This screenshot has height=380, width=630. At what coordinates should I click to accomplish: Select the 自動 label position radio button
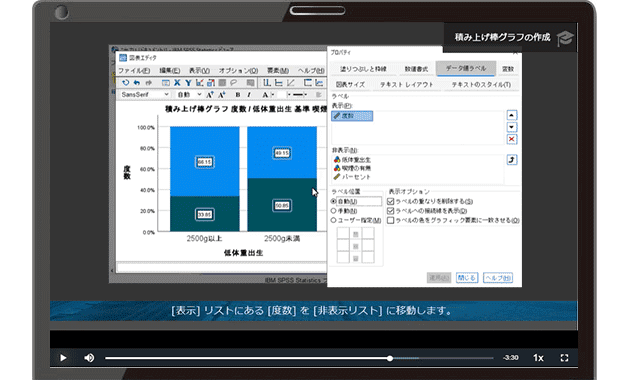point(333,201)
